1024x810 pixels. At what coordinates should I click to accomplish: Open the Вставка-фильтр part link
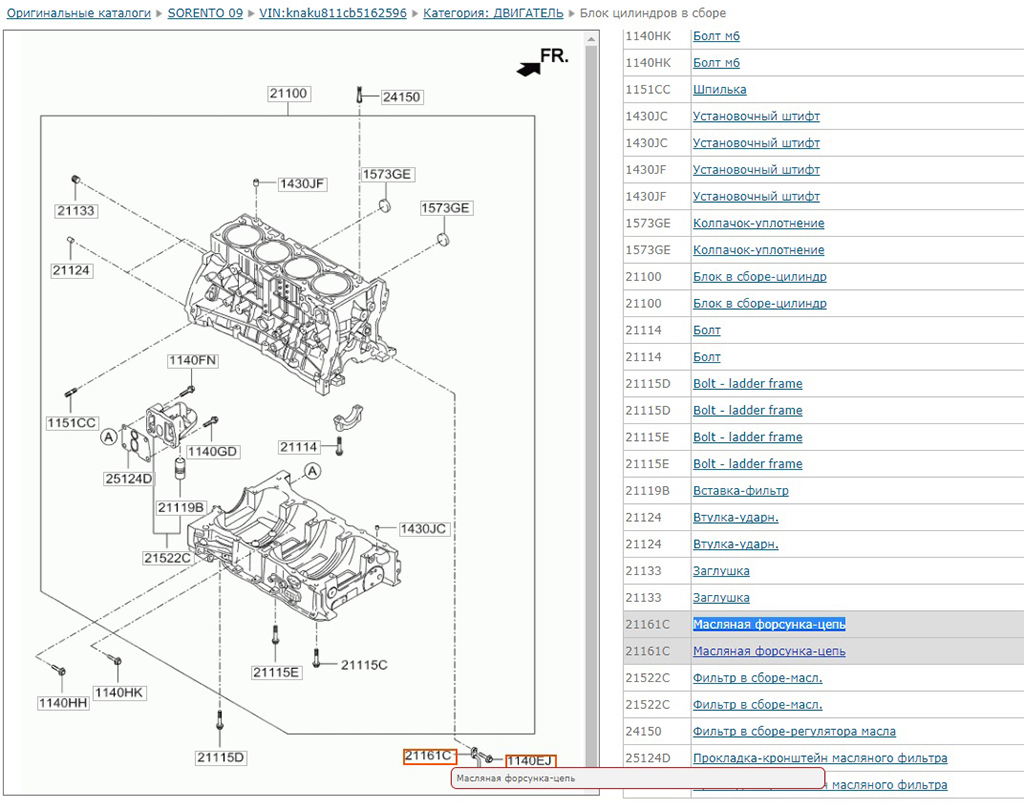point(740,491)
